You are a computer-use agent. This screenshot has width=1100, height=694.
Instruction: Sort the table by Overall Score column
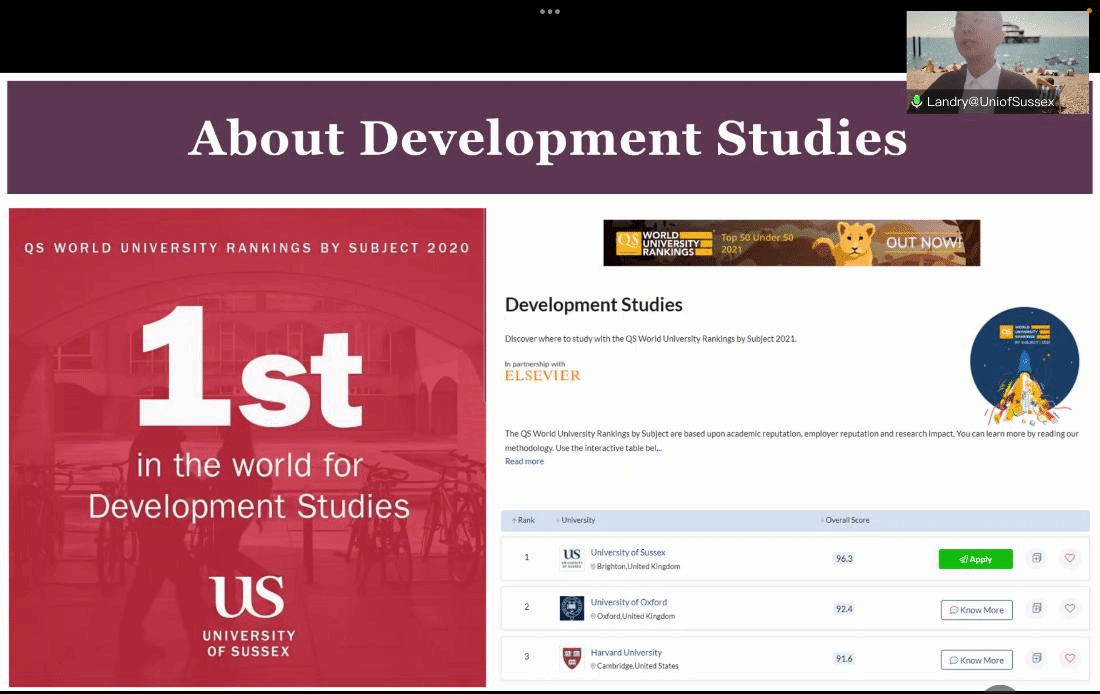point(845,520)
